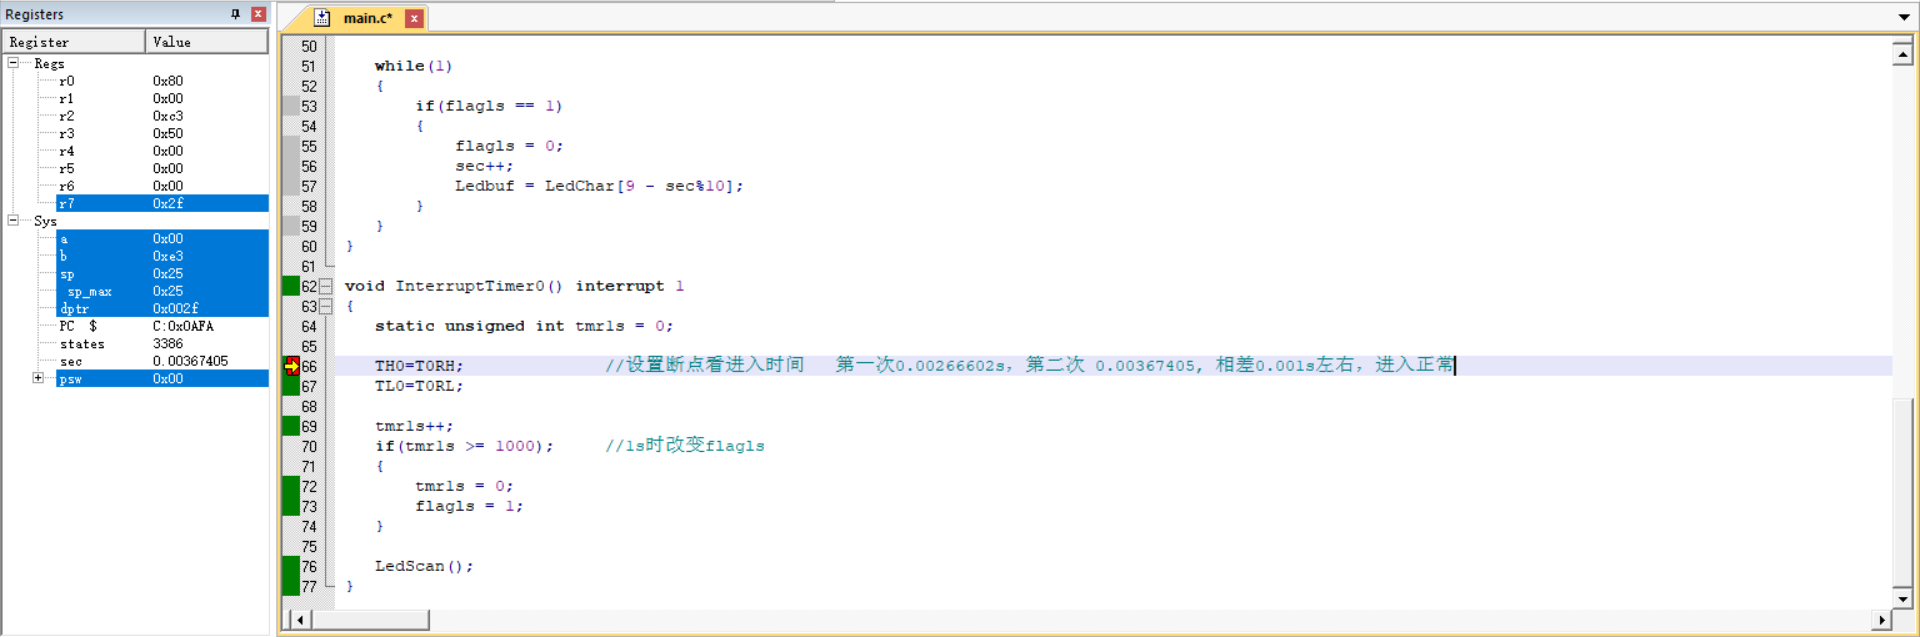Collapse the Sys tree group

click(x=13, y=220)
